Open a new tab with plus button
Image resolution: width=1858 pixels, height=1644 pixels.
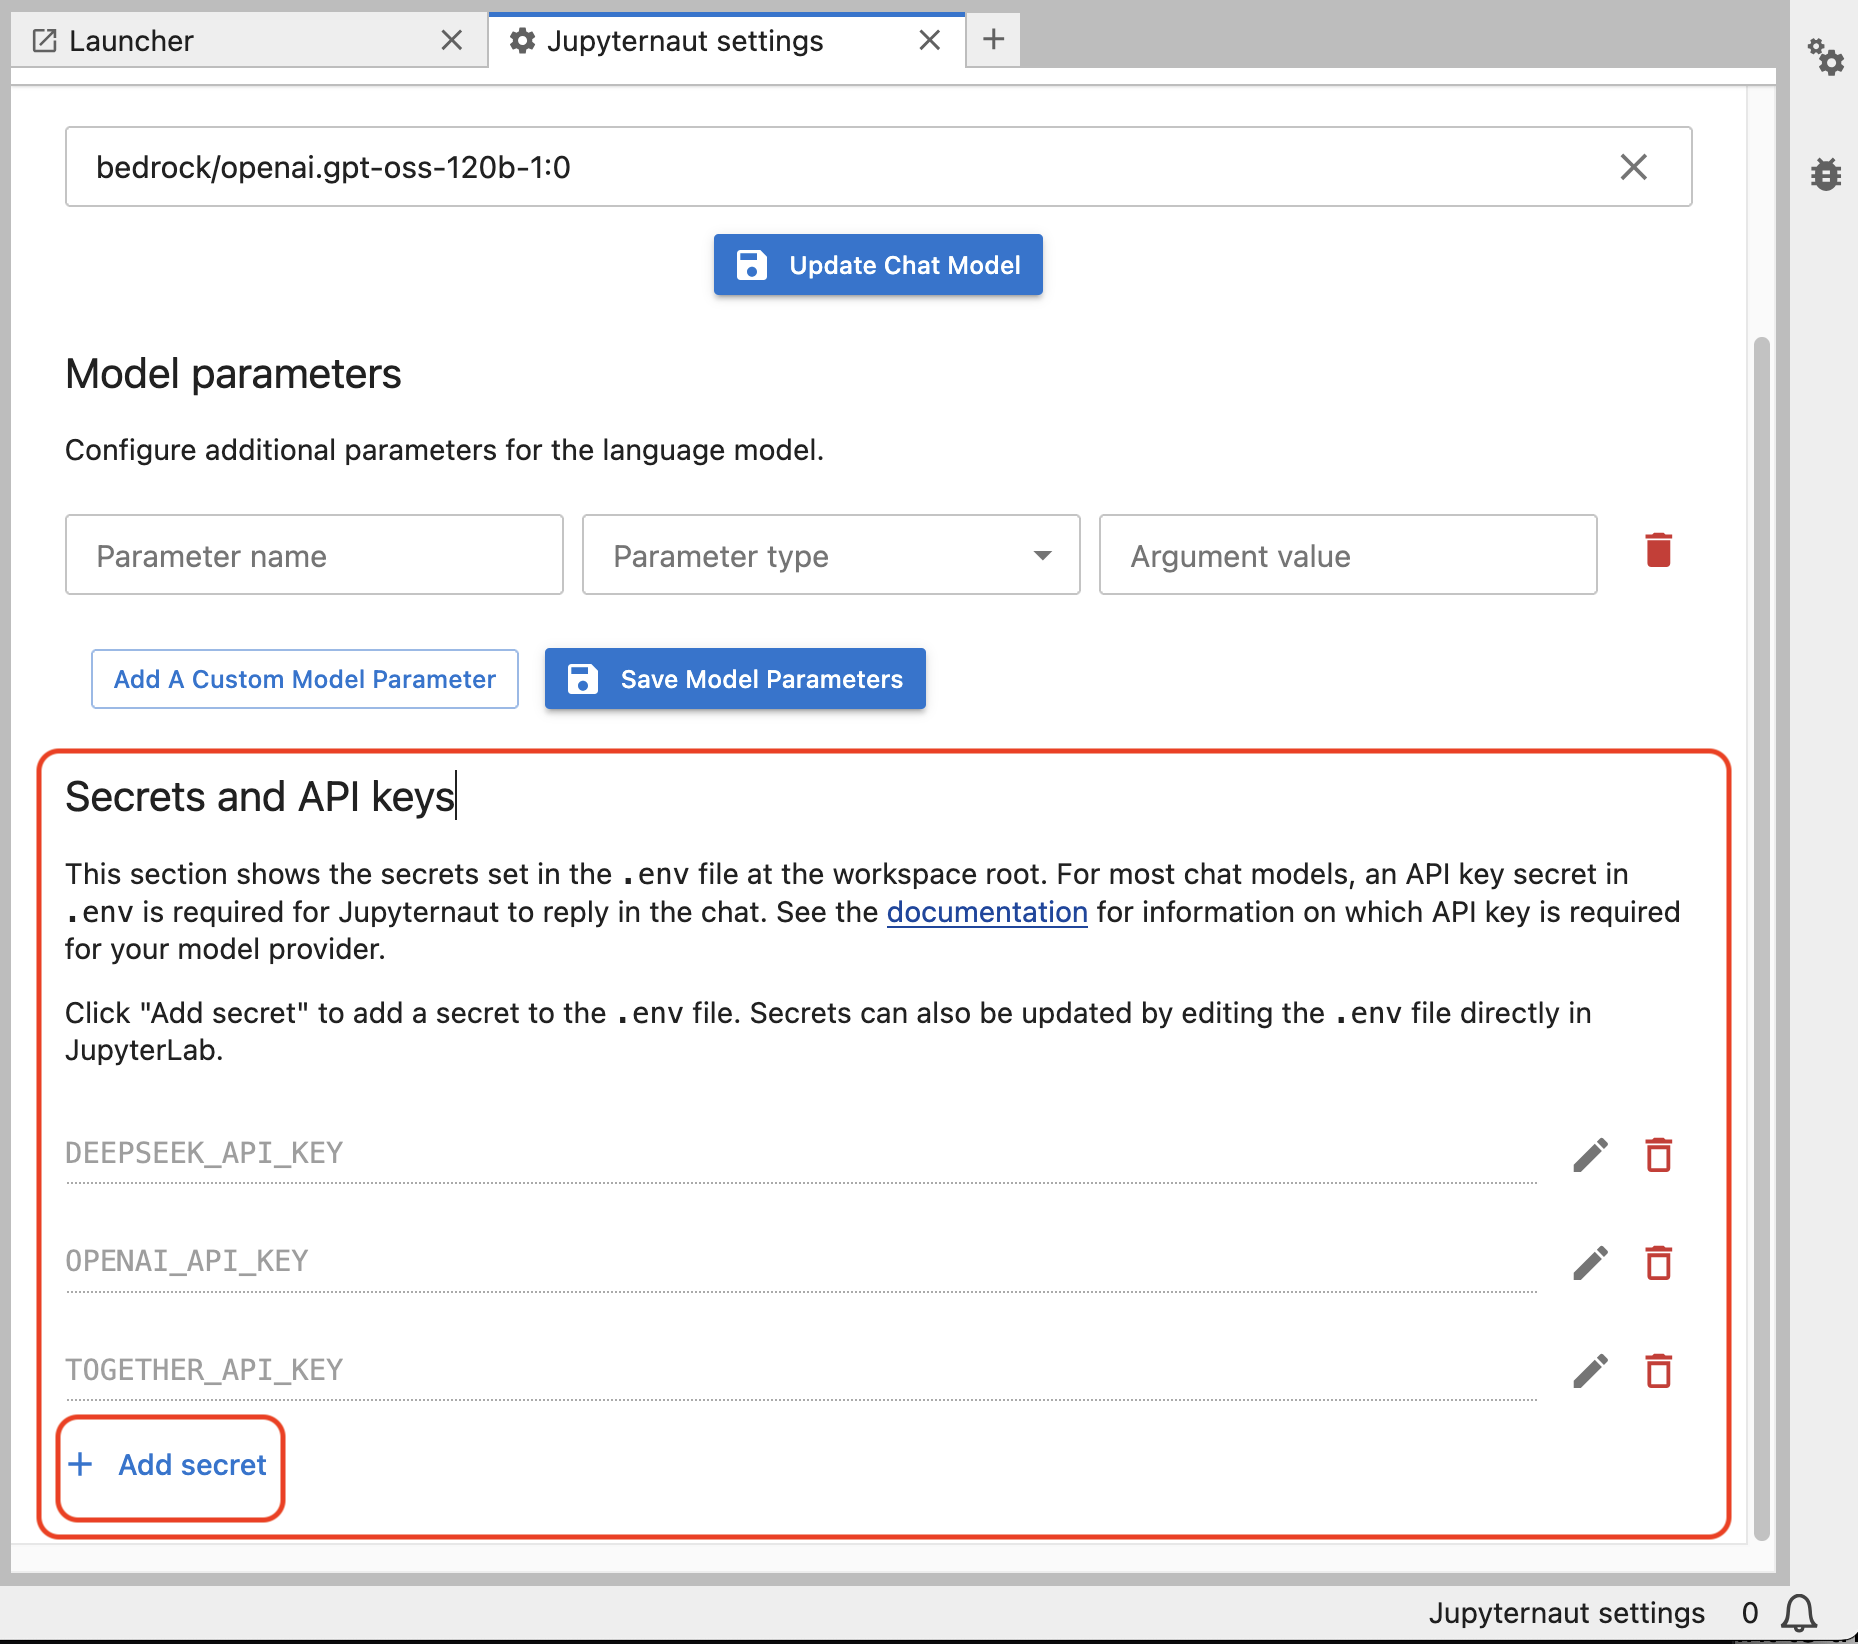(993, 40)
